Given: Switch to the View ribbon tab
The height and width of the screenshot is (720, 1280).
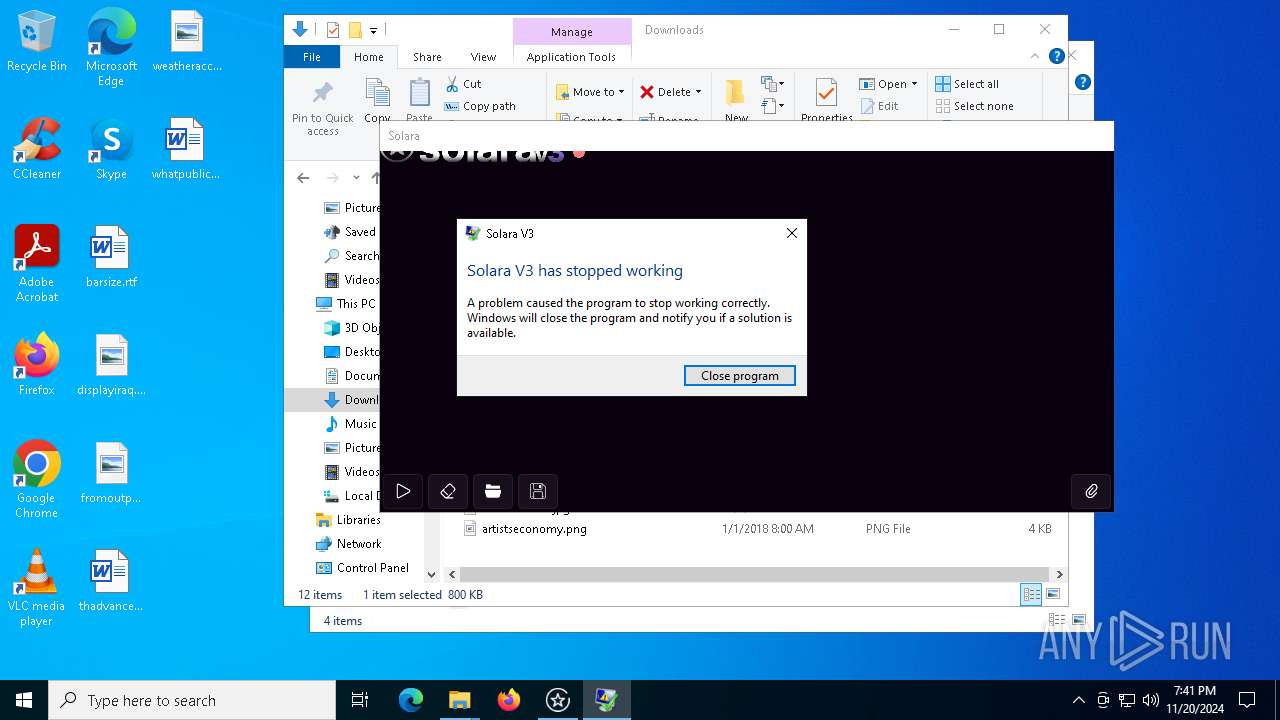Looking at the screenshot, I should [x=483, y=57].
